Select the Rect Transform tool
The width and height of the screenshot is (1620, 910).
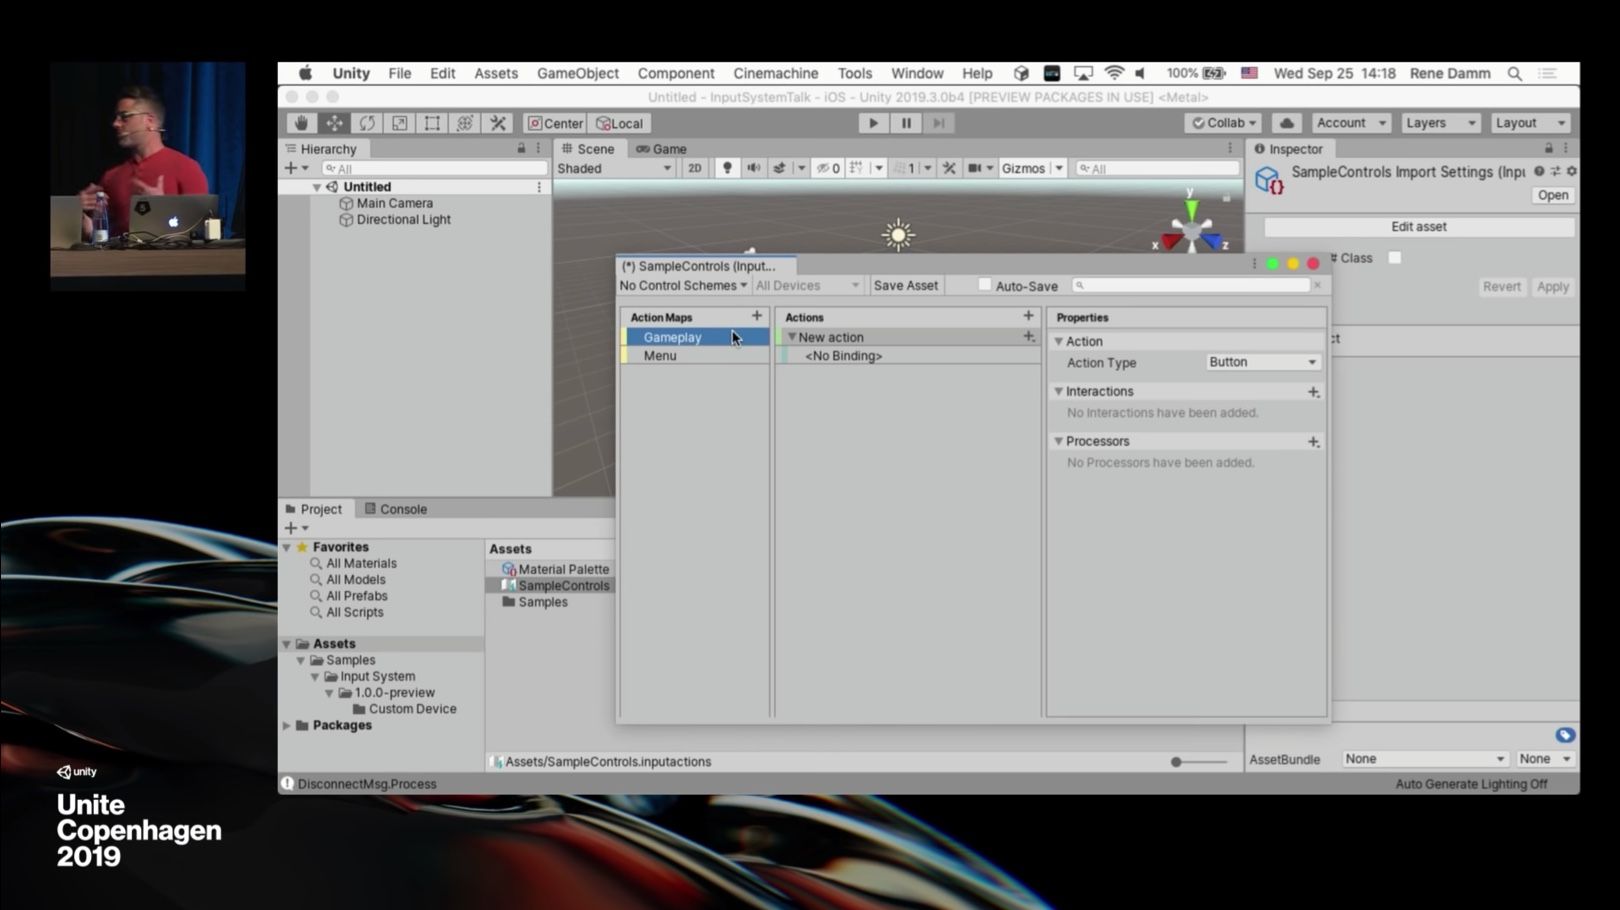(432, 123)
